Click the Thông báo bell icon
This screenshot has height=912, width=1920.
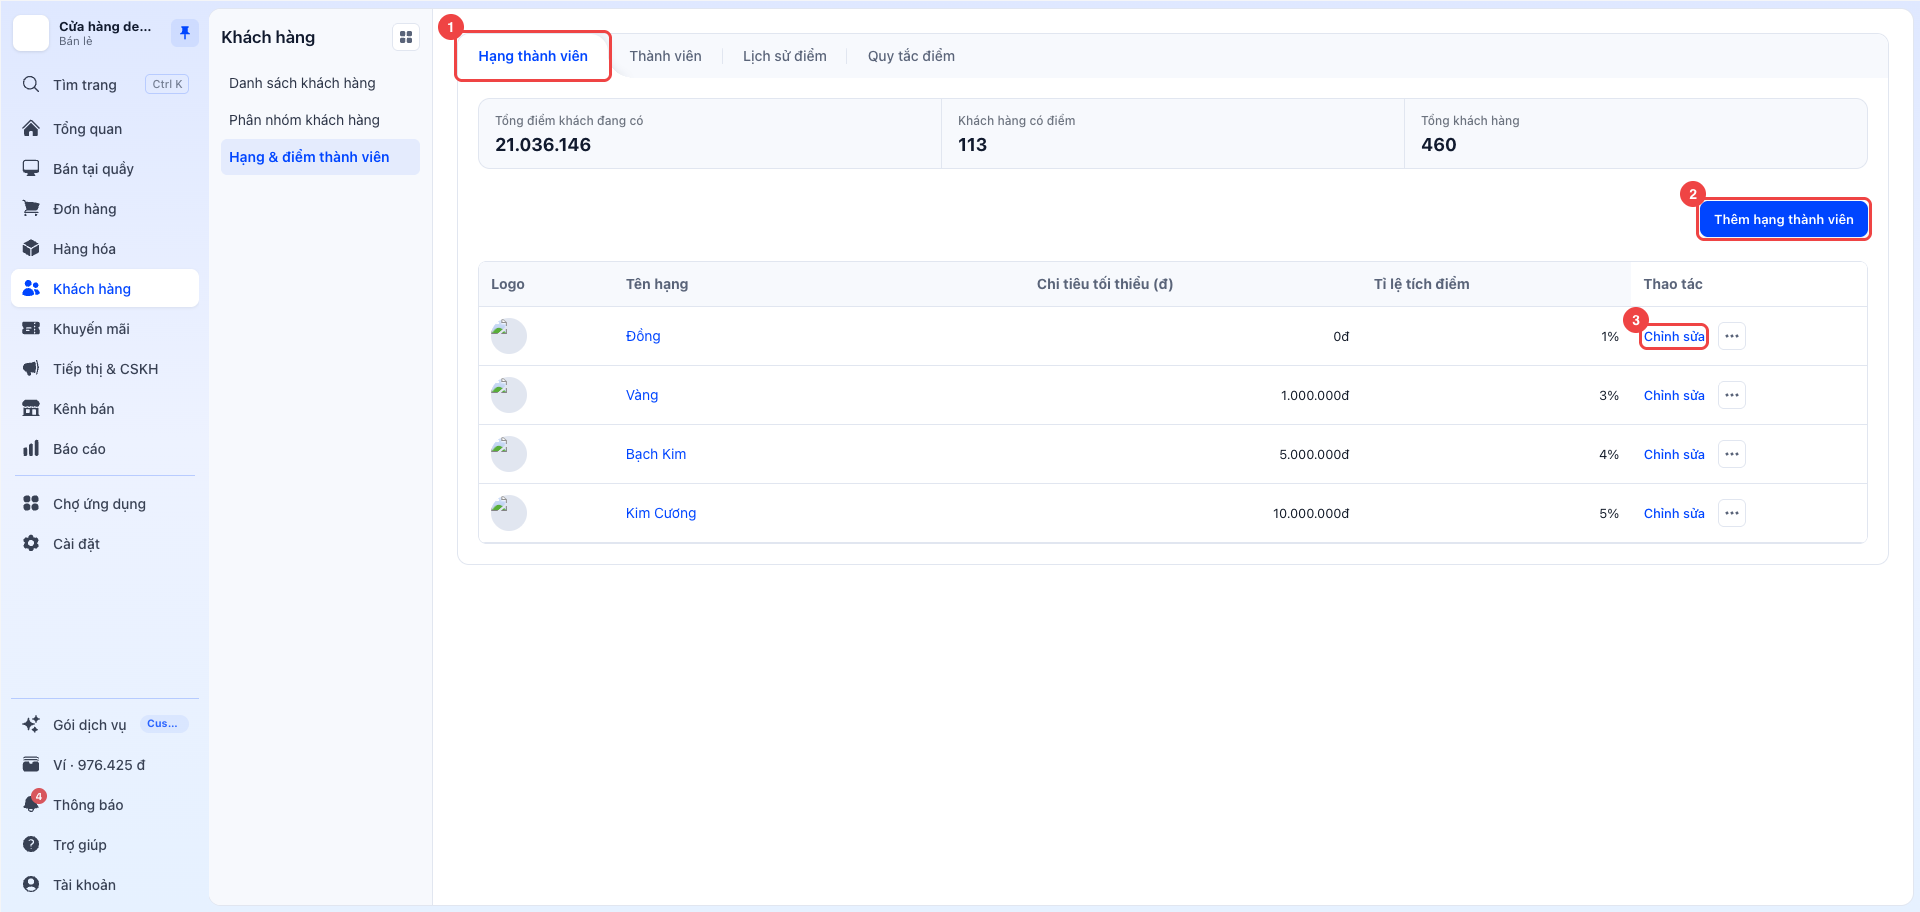(x=31, y=805)
